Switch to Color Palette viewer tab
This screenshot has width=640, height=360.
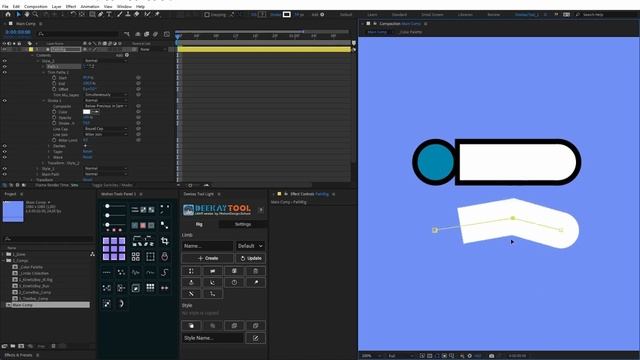[411, 32]
